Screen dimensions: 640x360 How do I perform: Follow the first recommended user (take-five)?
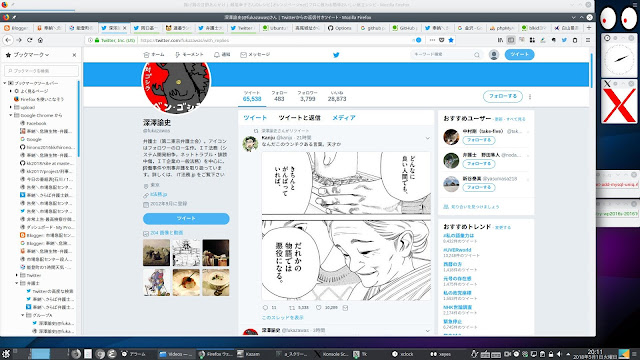[x=479, y=140]
